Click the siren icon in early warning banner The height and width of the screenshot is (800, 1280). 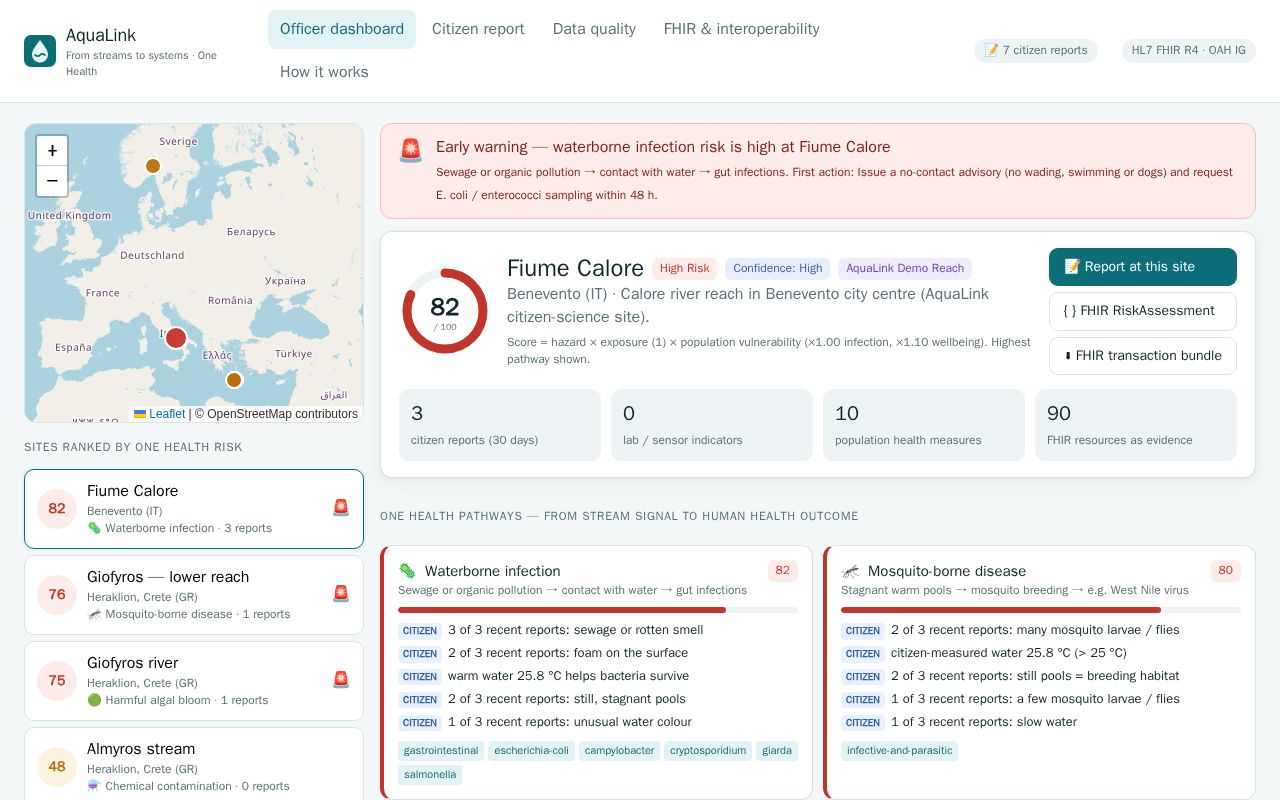[x=411, y=151]
